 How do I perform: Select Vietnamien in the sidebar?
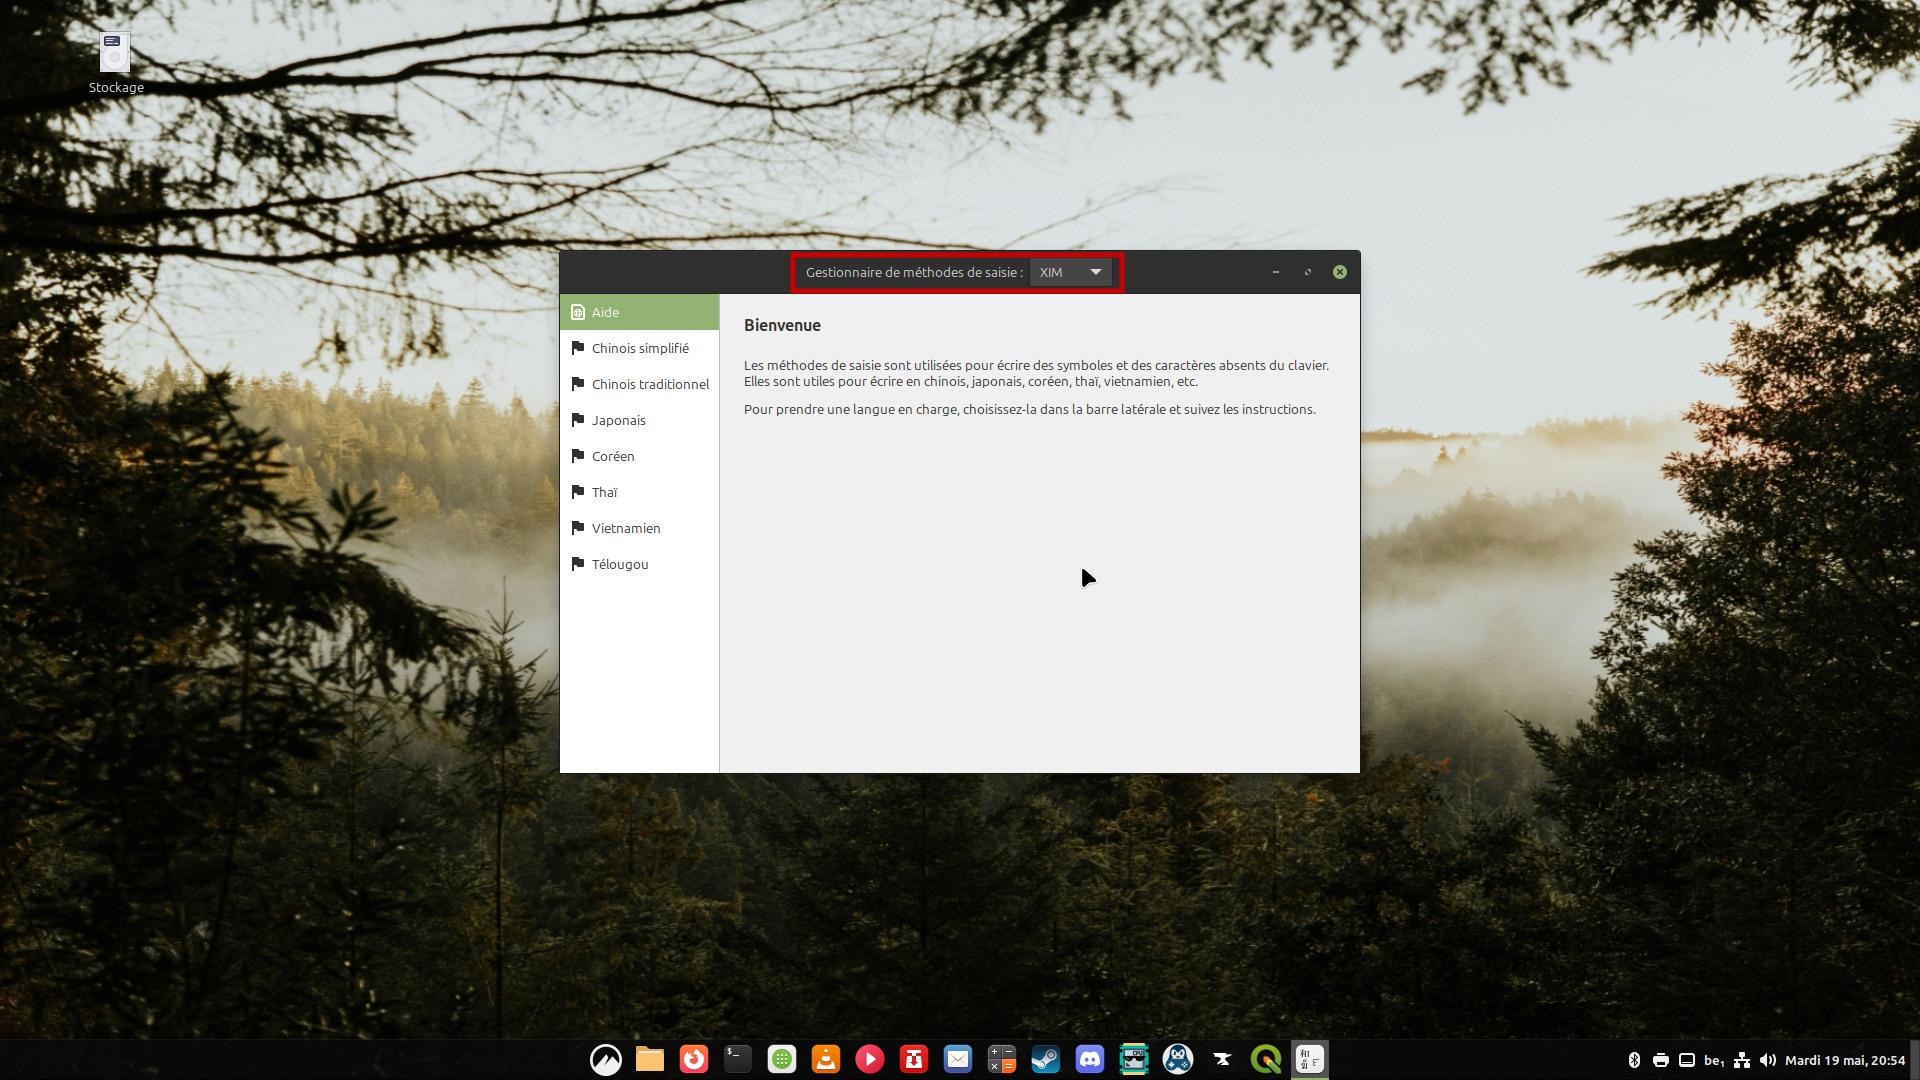pos(639,528)
